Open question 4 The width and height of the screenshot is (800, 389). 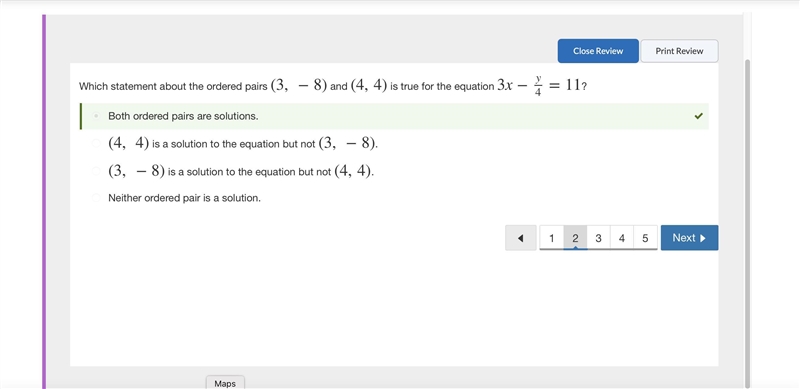(x=622, y=238)
